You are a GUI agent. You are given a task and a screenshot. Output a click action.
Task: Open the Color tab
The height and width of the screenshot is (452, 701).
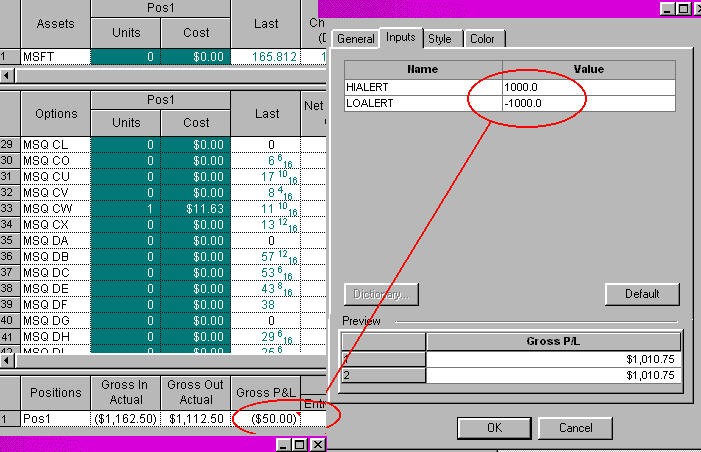481,39
